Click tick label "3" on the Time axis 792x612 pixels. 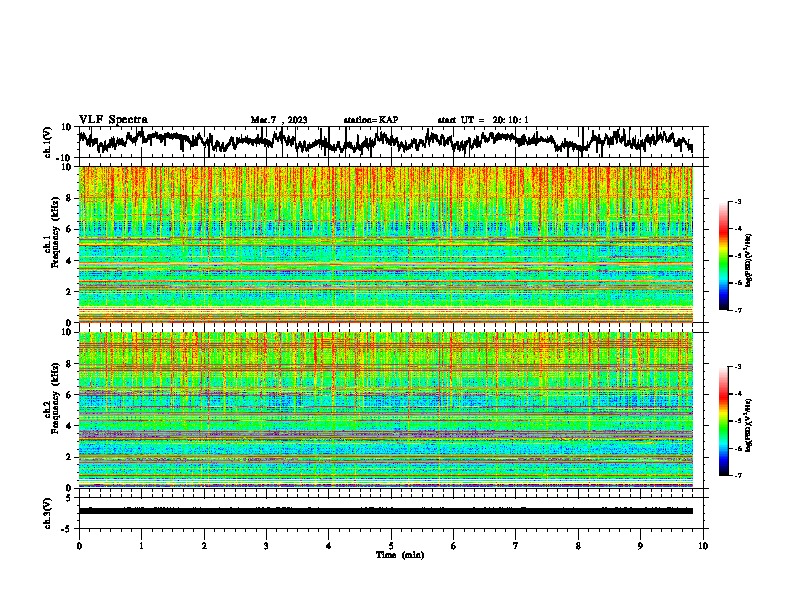(x=266, y=546)
